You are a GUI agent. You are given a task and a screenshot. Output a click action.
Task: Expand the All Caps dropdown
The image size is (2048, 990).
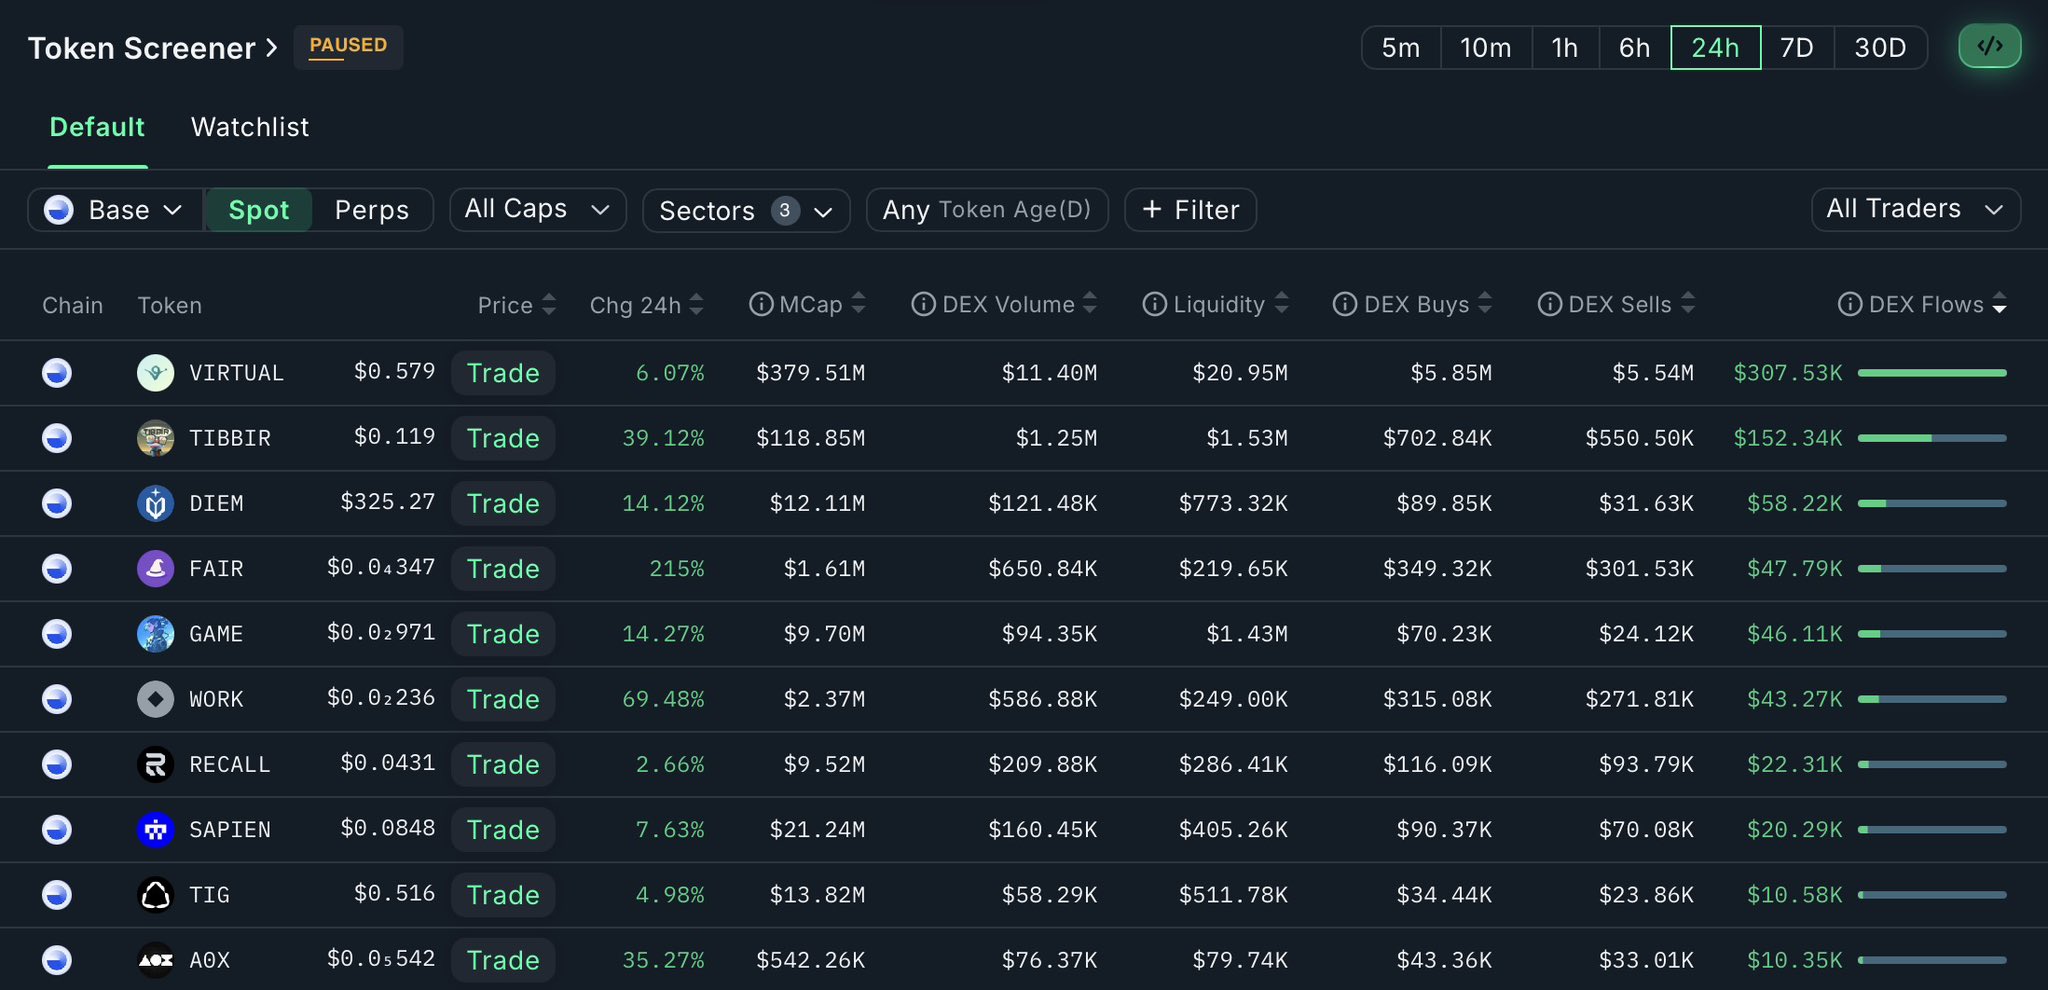click(x=537, y=209)
